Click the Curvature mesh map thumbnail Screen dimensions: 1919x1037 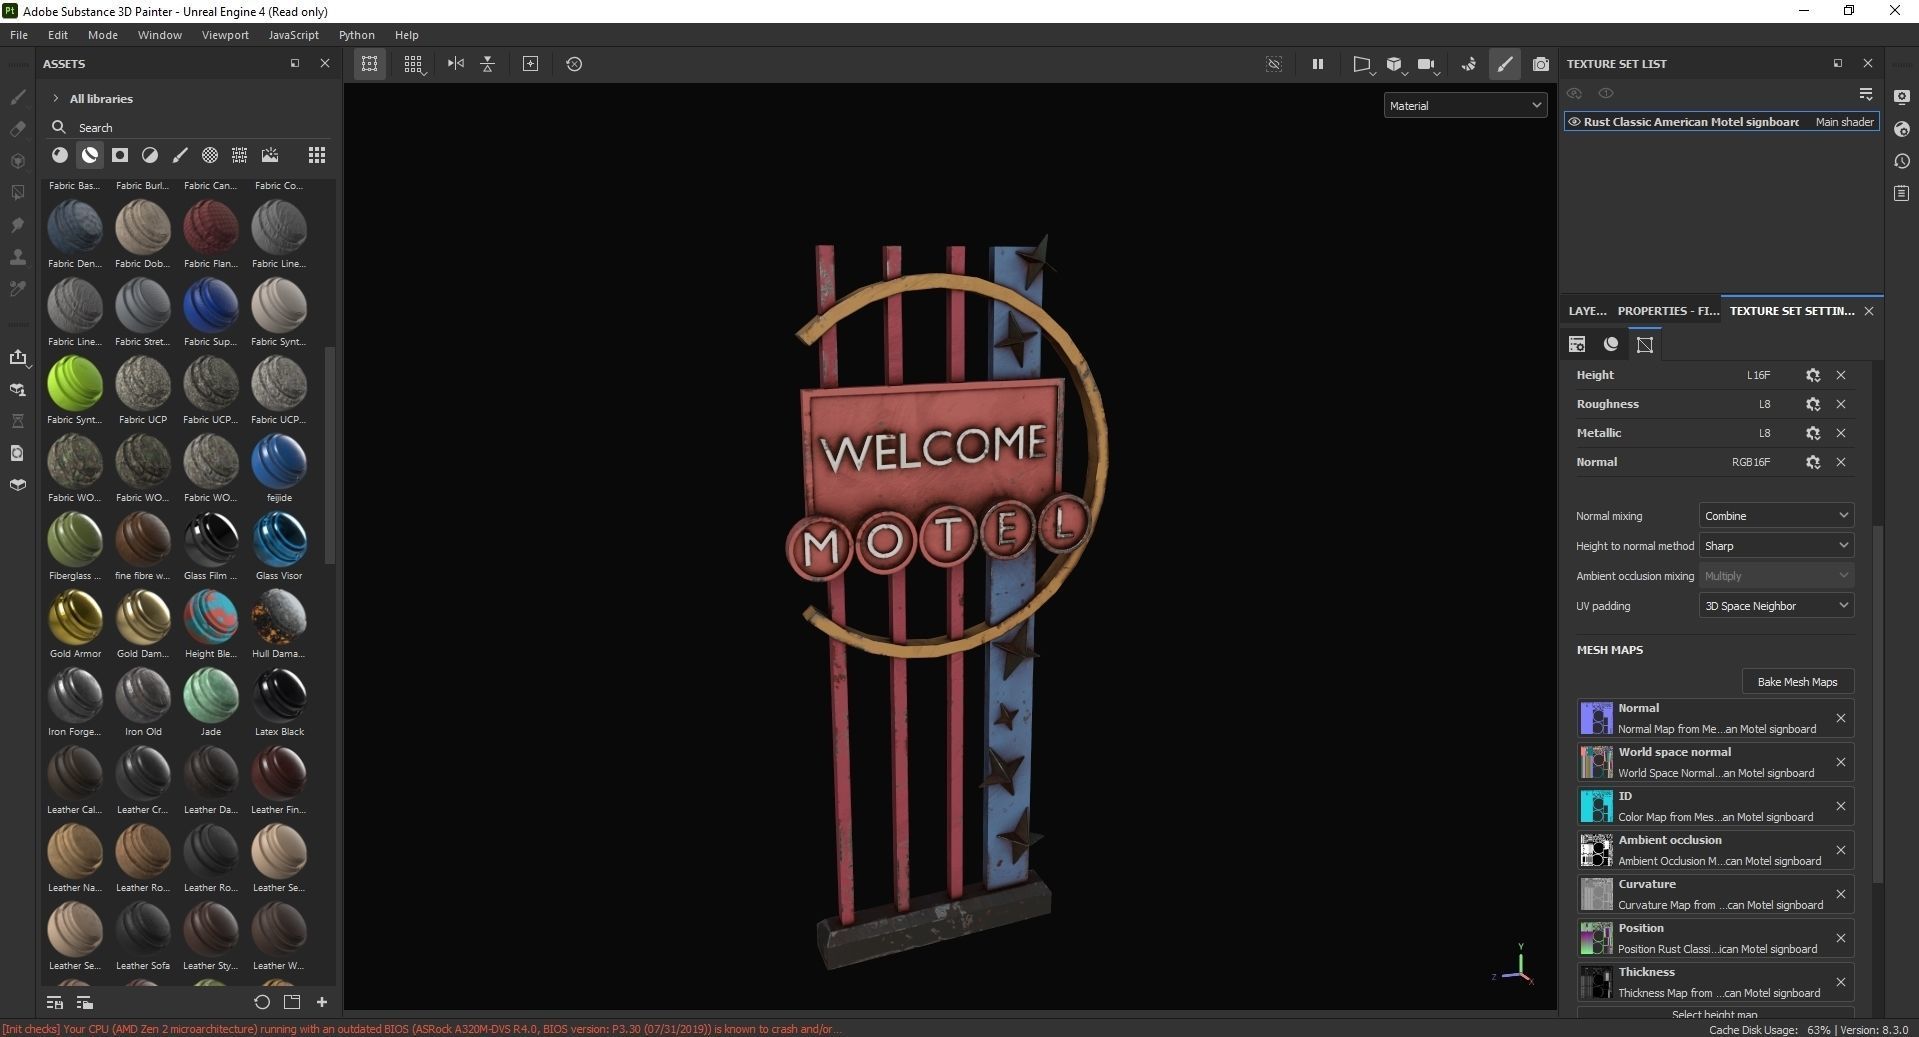[x=1596, y=894]
